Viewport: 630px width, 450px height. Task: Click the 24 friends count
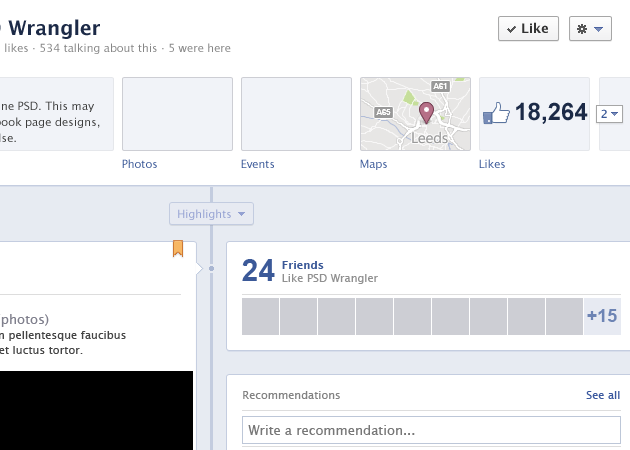pyautogui.click(x=258, y=270)
